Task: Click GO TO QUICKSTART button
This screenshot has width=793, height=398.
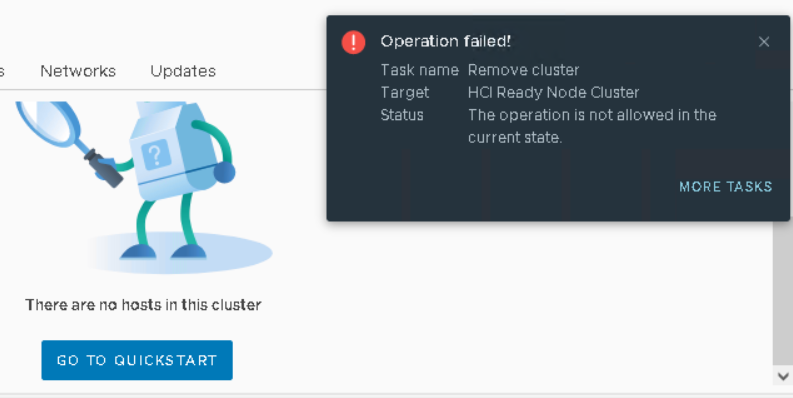Action: [137, 360]
